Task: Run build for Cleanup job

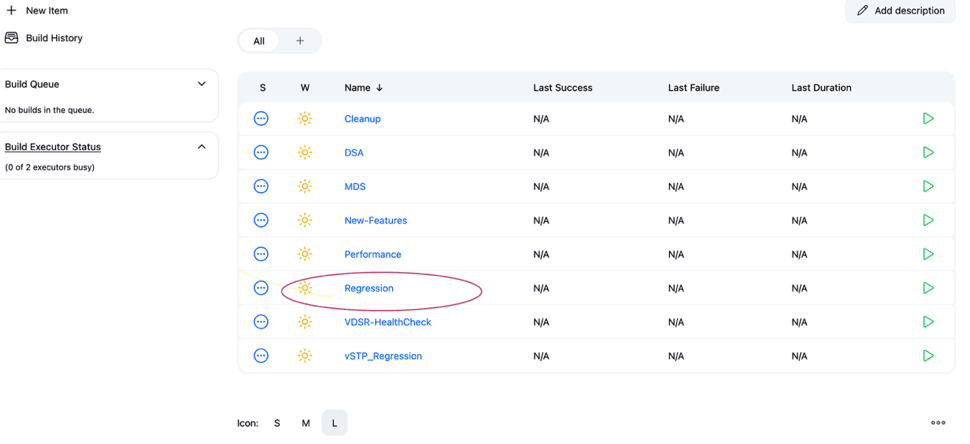Action: [x=928, y=119]
